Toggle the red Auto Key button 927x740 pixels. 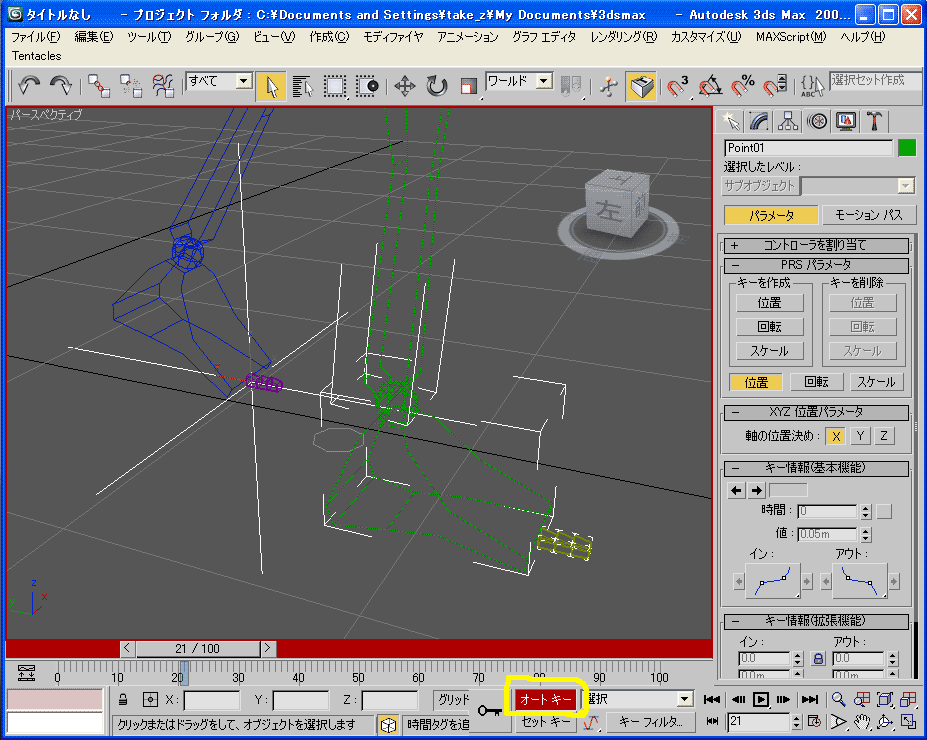[x=546, y=700]
